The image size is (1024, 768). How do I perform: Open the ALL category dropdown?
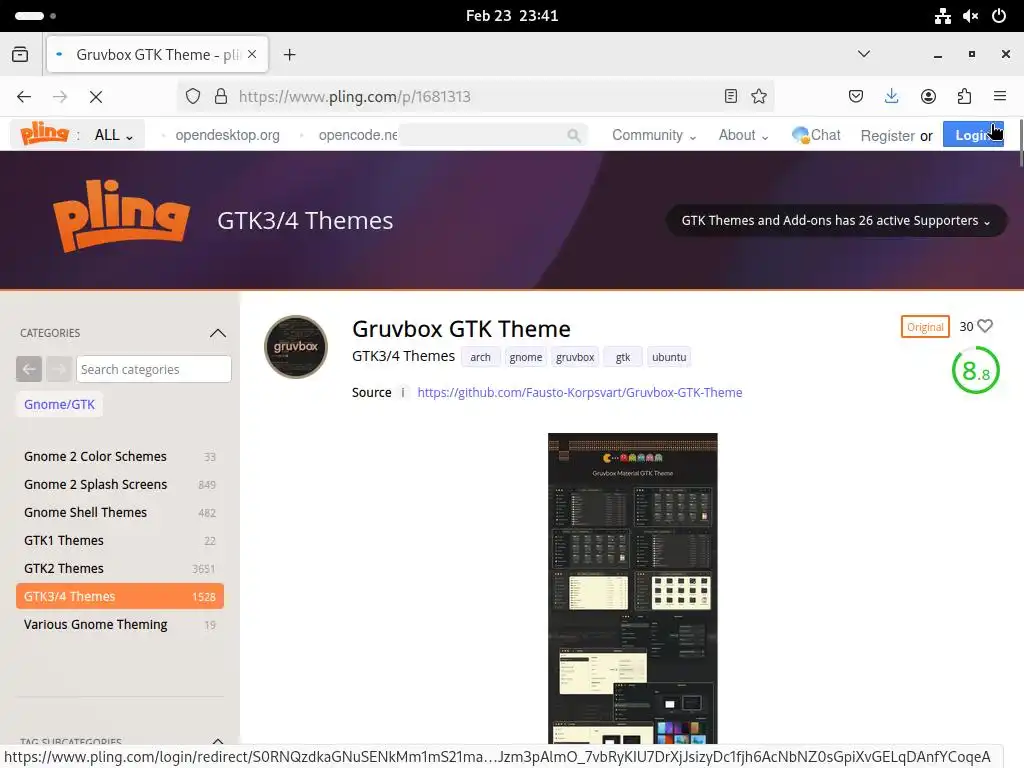pos(114,135)
